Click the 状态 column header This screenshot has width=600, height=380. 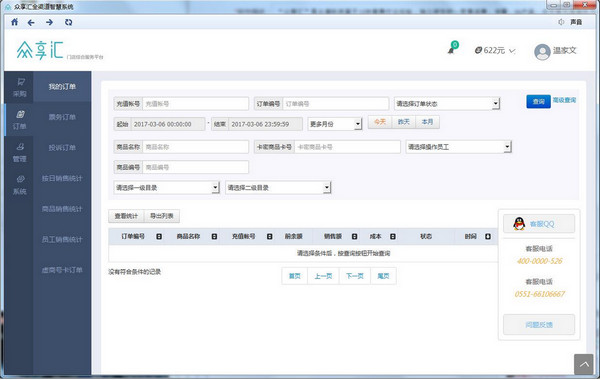pos(426,236)
